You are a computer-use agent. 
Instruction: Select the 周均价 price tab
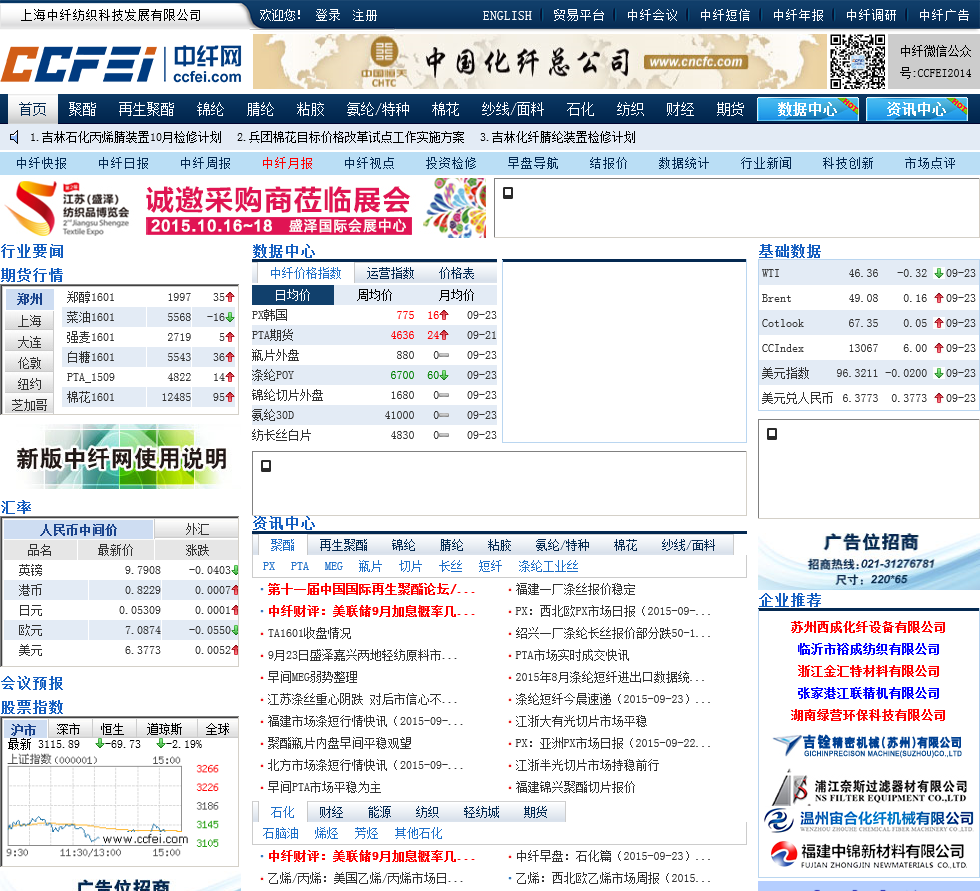374,295
